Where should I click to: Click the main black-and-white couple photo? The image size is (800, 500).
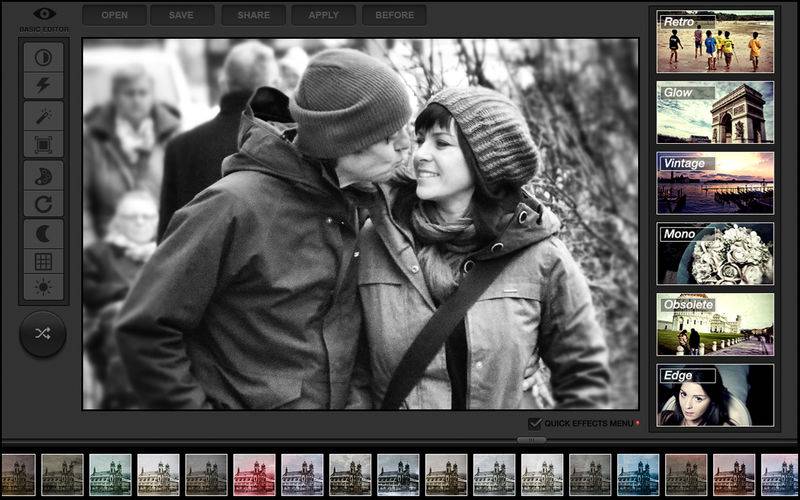360,224
